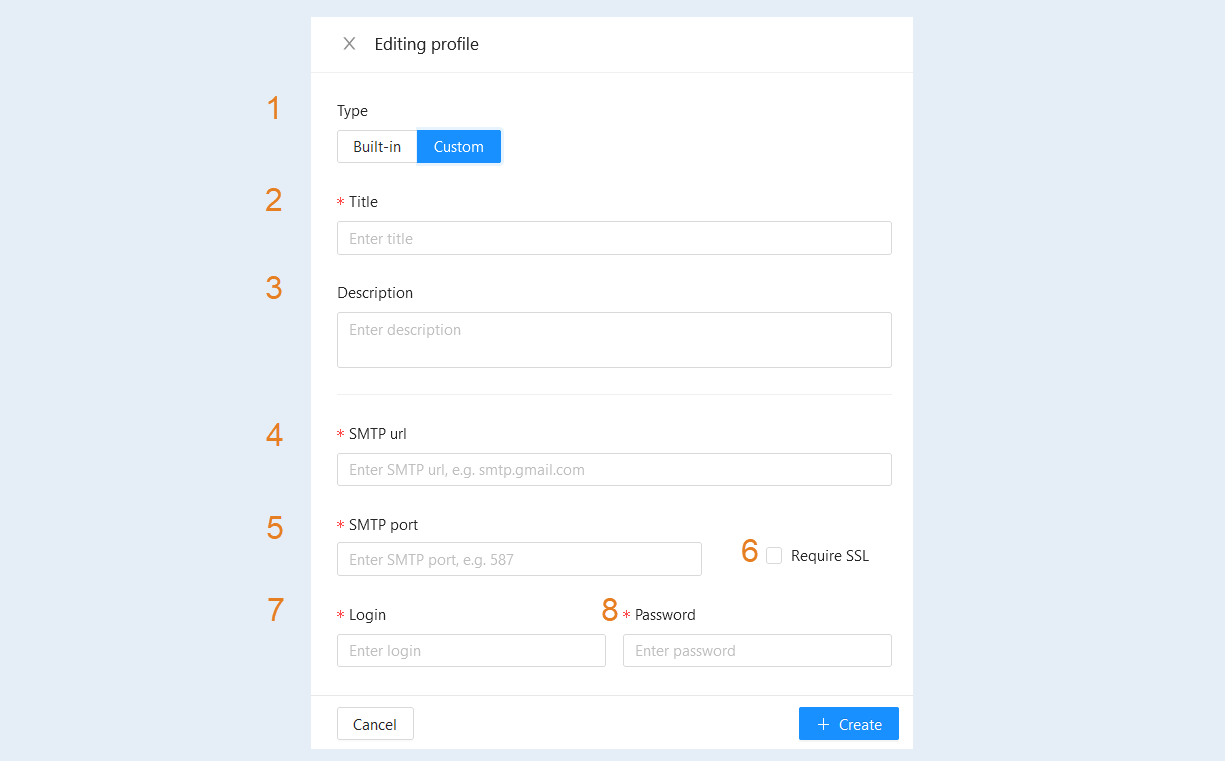The image size is (1225, 761).
Task: Click the Title field label
Action: point(363,202)
